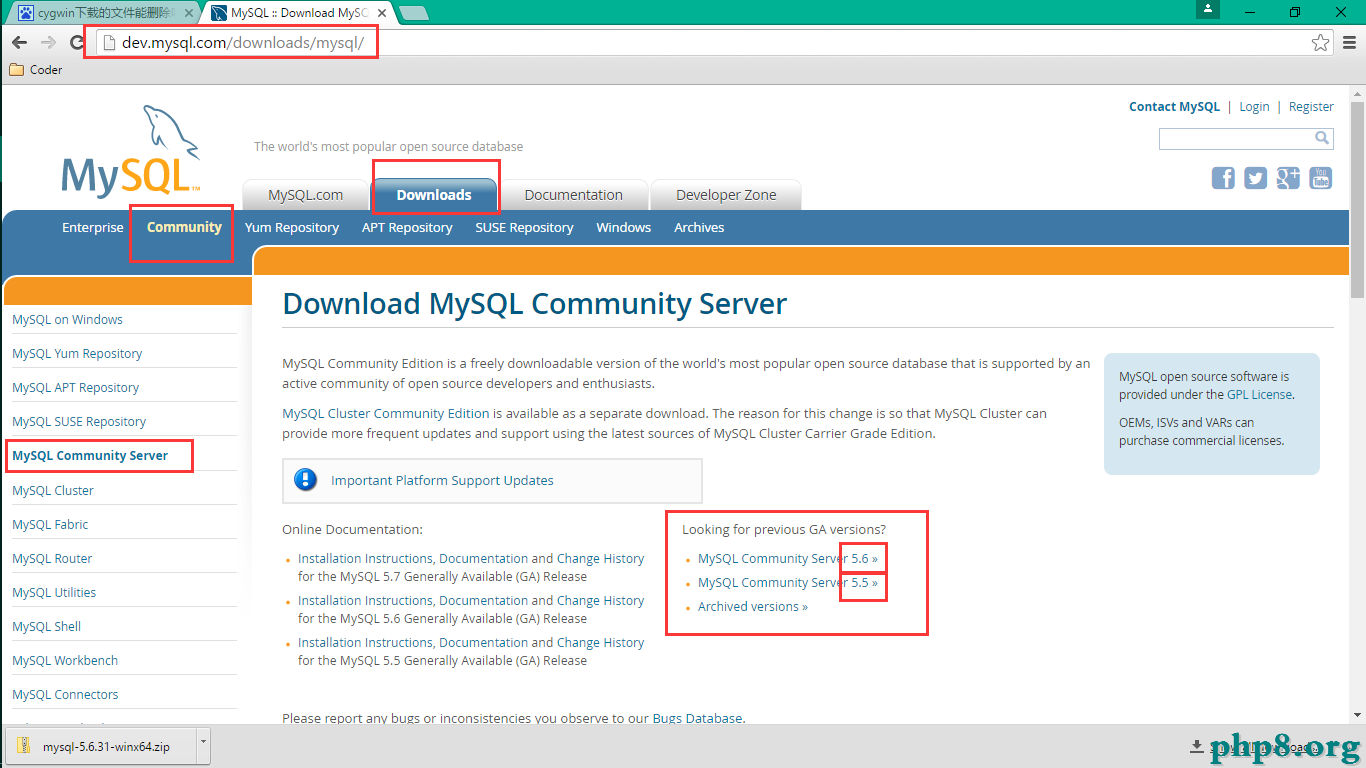Reload the page with refresh icon

(76, 42)
